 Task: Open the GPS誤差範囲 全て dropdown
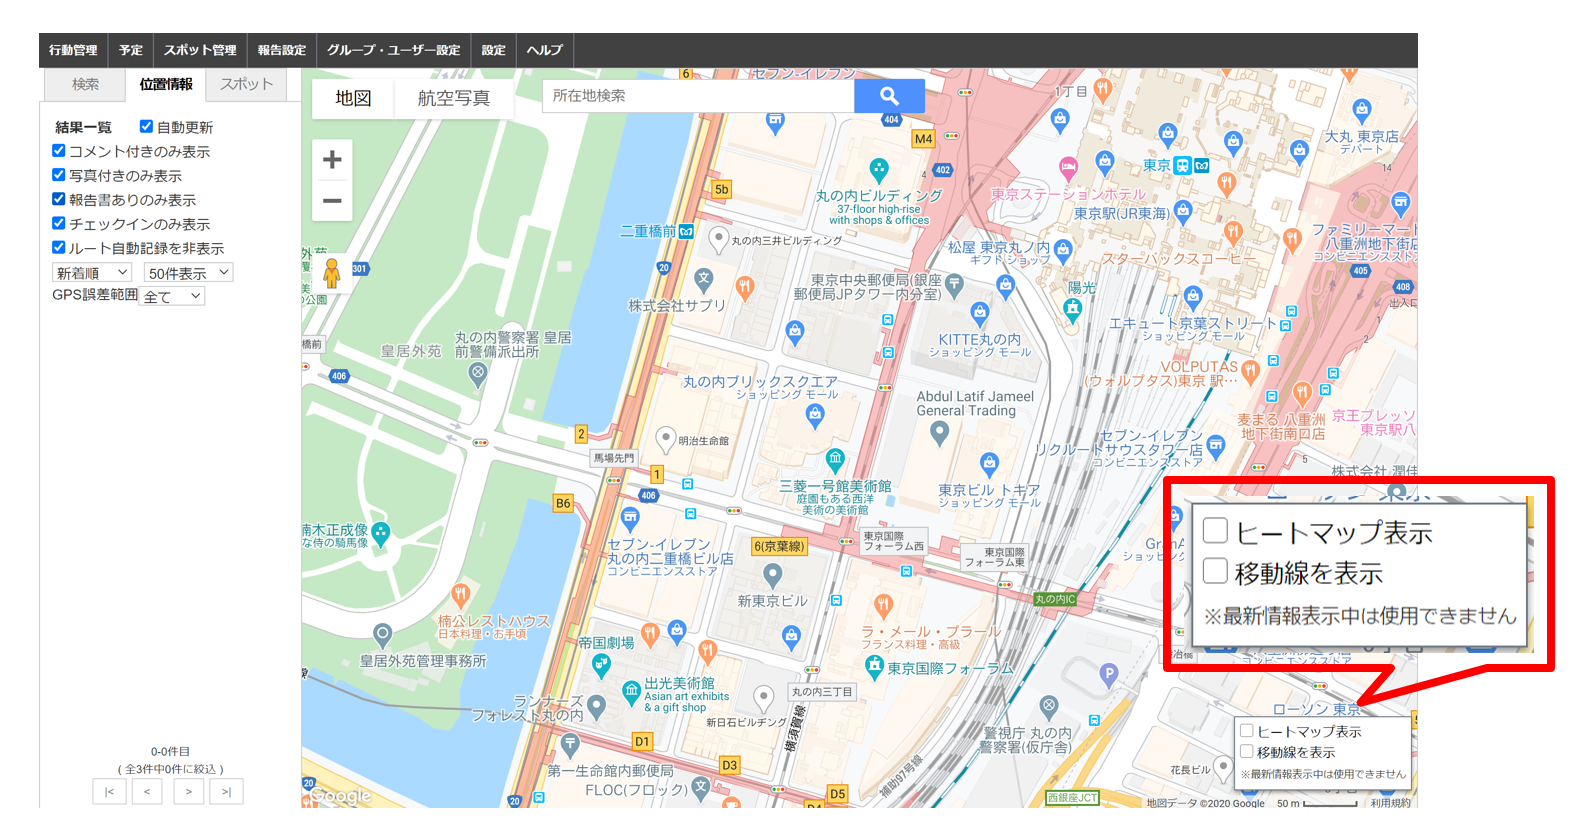coord(172,296)
